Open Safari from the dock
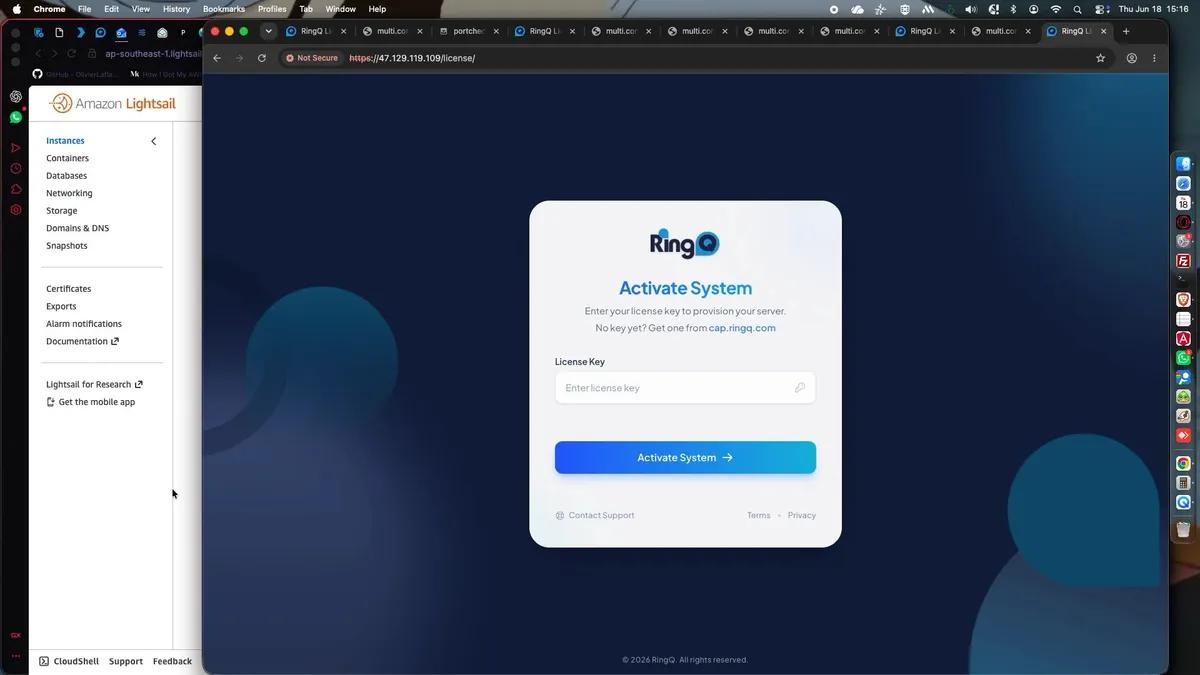Screen dimensions: 1200x675 (x=1183, y=184)
